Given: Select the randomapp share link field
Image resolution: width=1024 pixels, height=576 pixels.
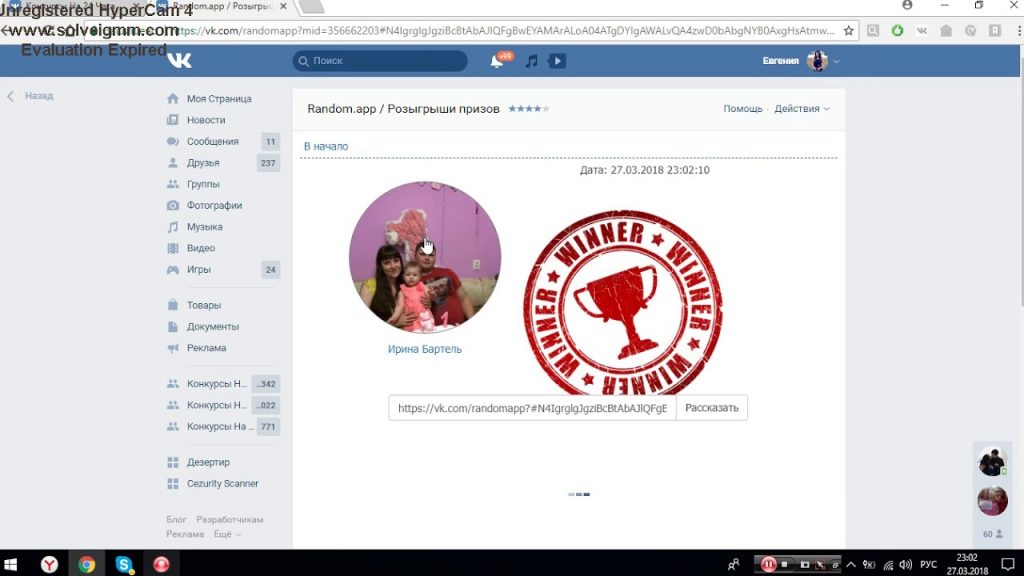Looking at the screenshot, I should pyautogui.click(x=532, y=408).
